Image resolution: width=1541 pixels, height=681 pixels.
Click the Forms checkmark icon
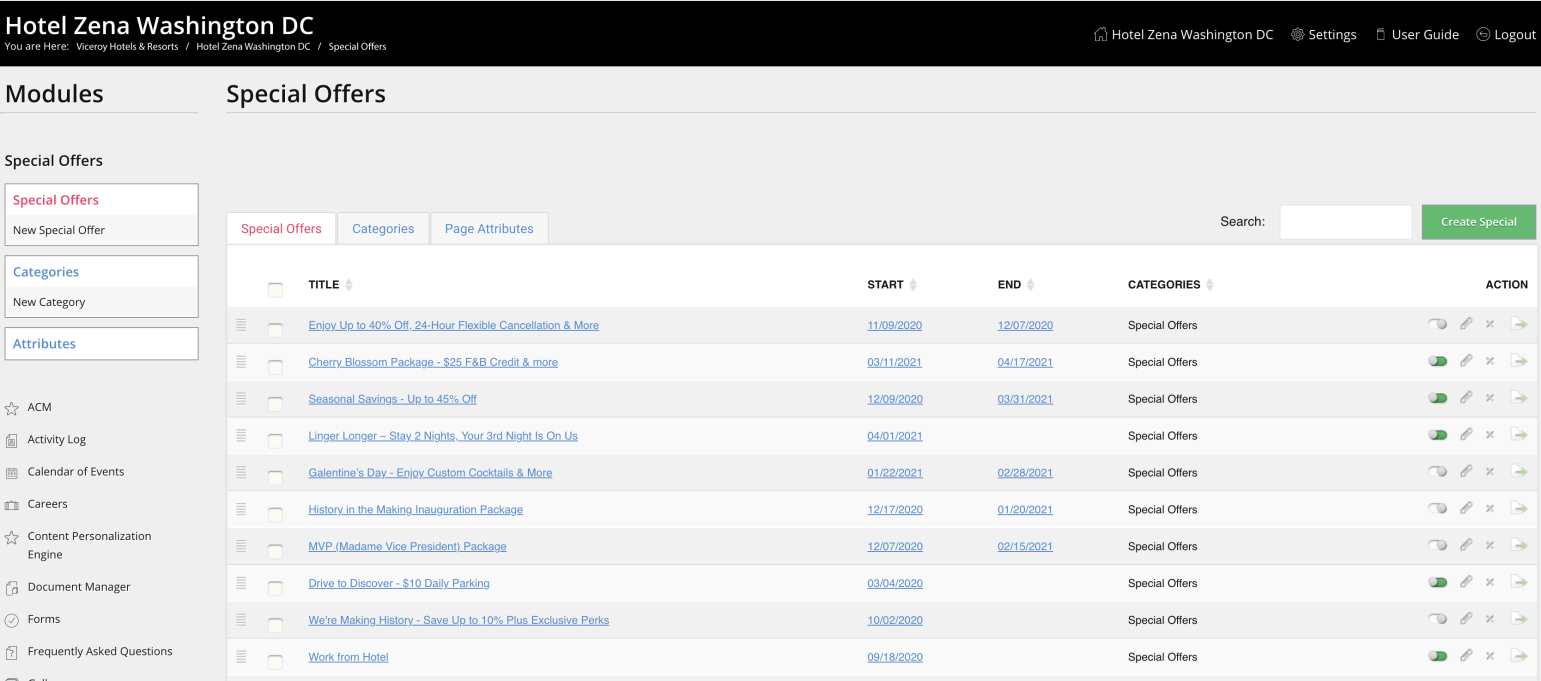pos(12,620)
